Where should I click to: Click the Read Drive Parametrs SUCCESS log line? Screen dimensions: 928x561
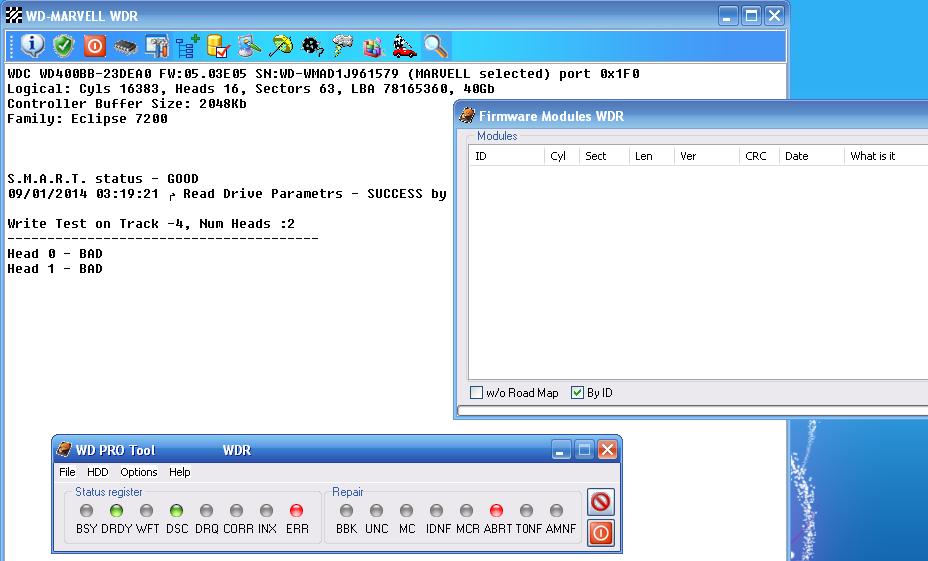coord(227,194)
